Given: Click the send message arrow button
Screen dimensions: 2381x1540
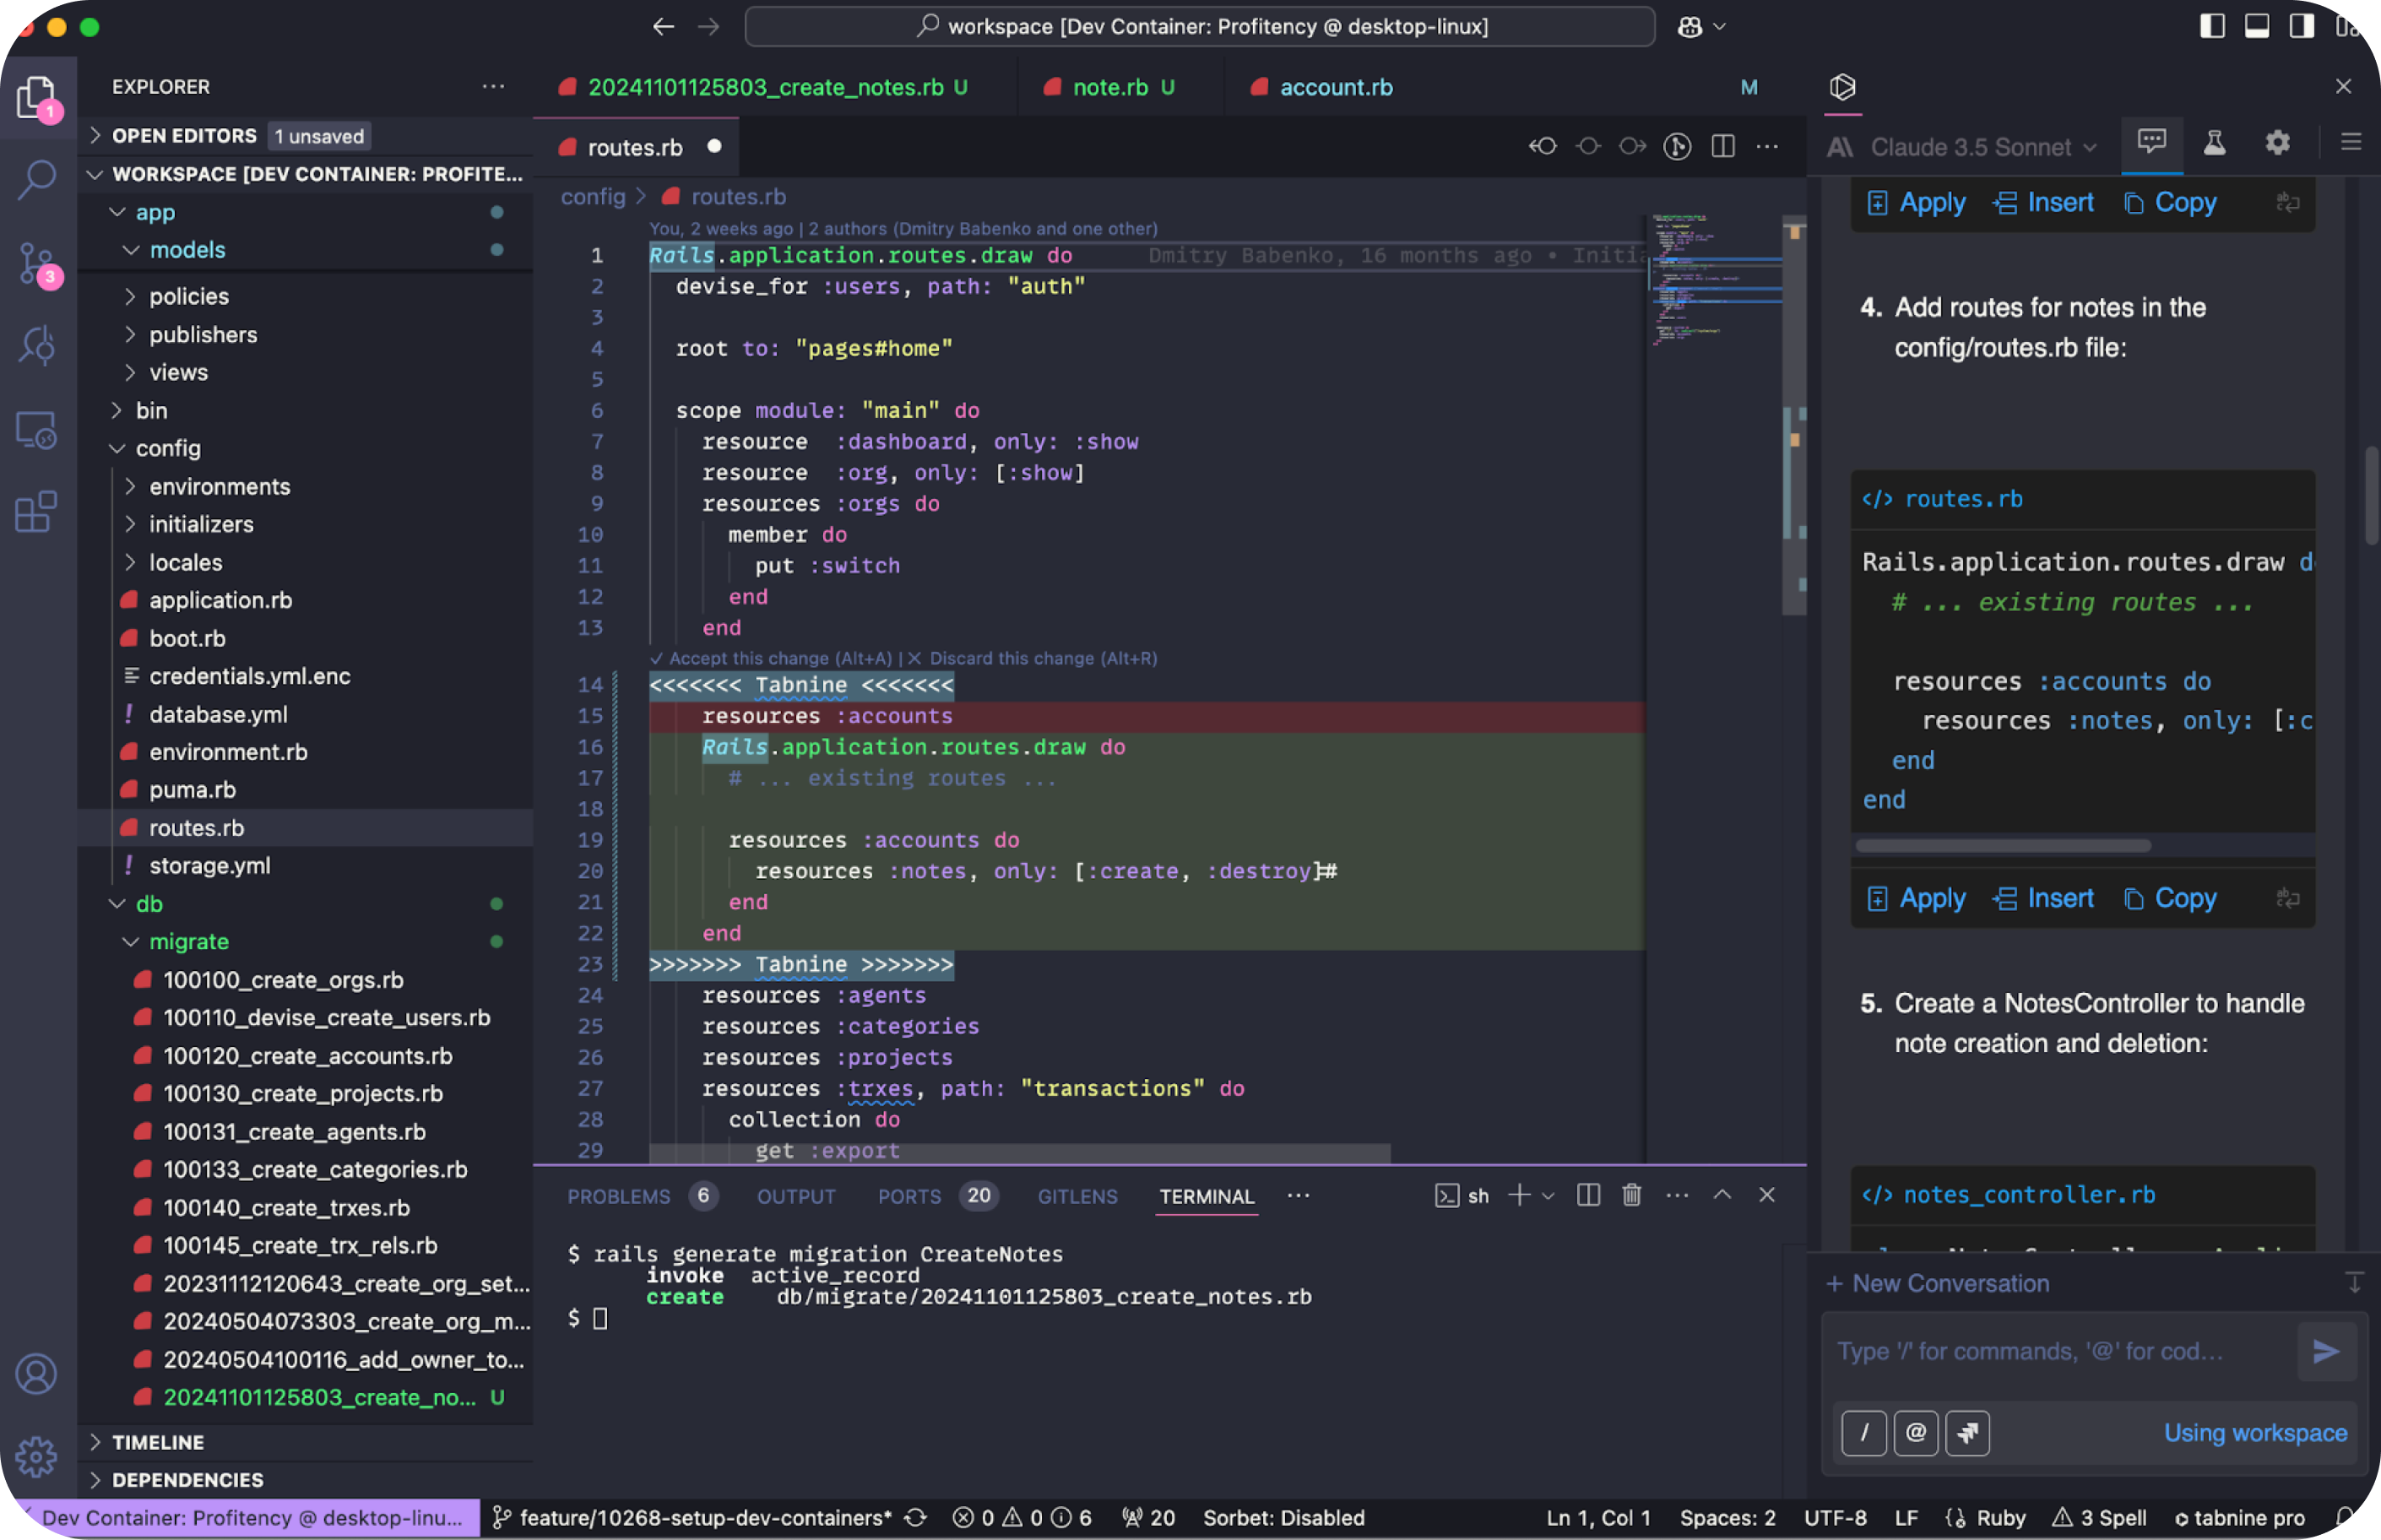Looking at the screenshot, I should (x=2326, y=1352).
